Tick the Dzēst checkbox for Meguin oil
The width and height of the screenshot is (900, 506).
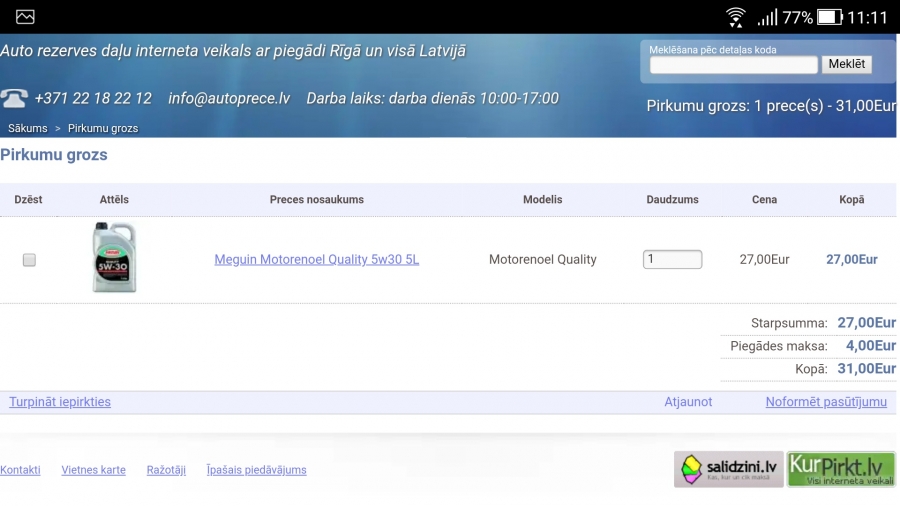coord(29,260)
